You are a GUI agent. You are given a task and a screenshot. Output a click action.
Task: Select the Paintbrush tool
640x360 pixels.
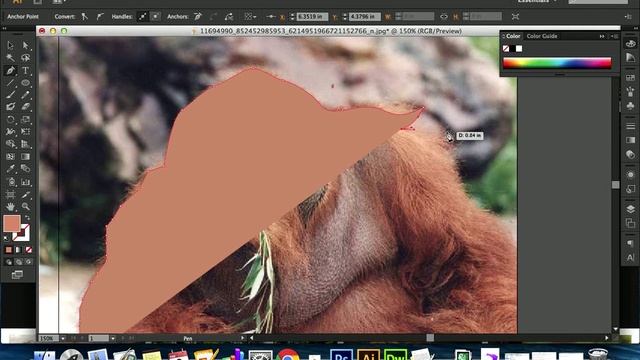pyautogui.click(x=10, y=95)
